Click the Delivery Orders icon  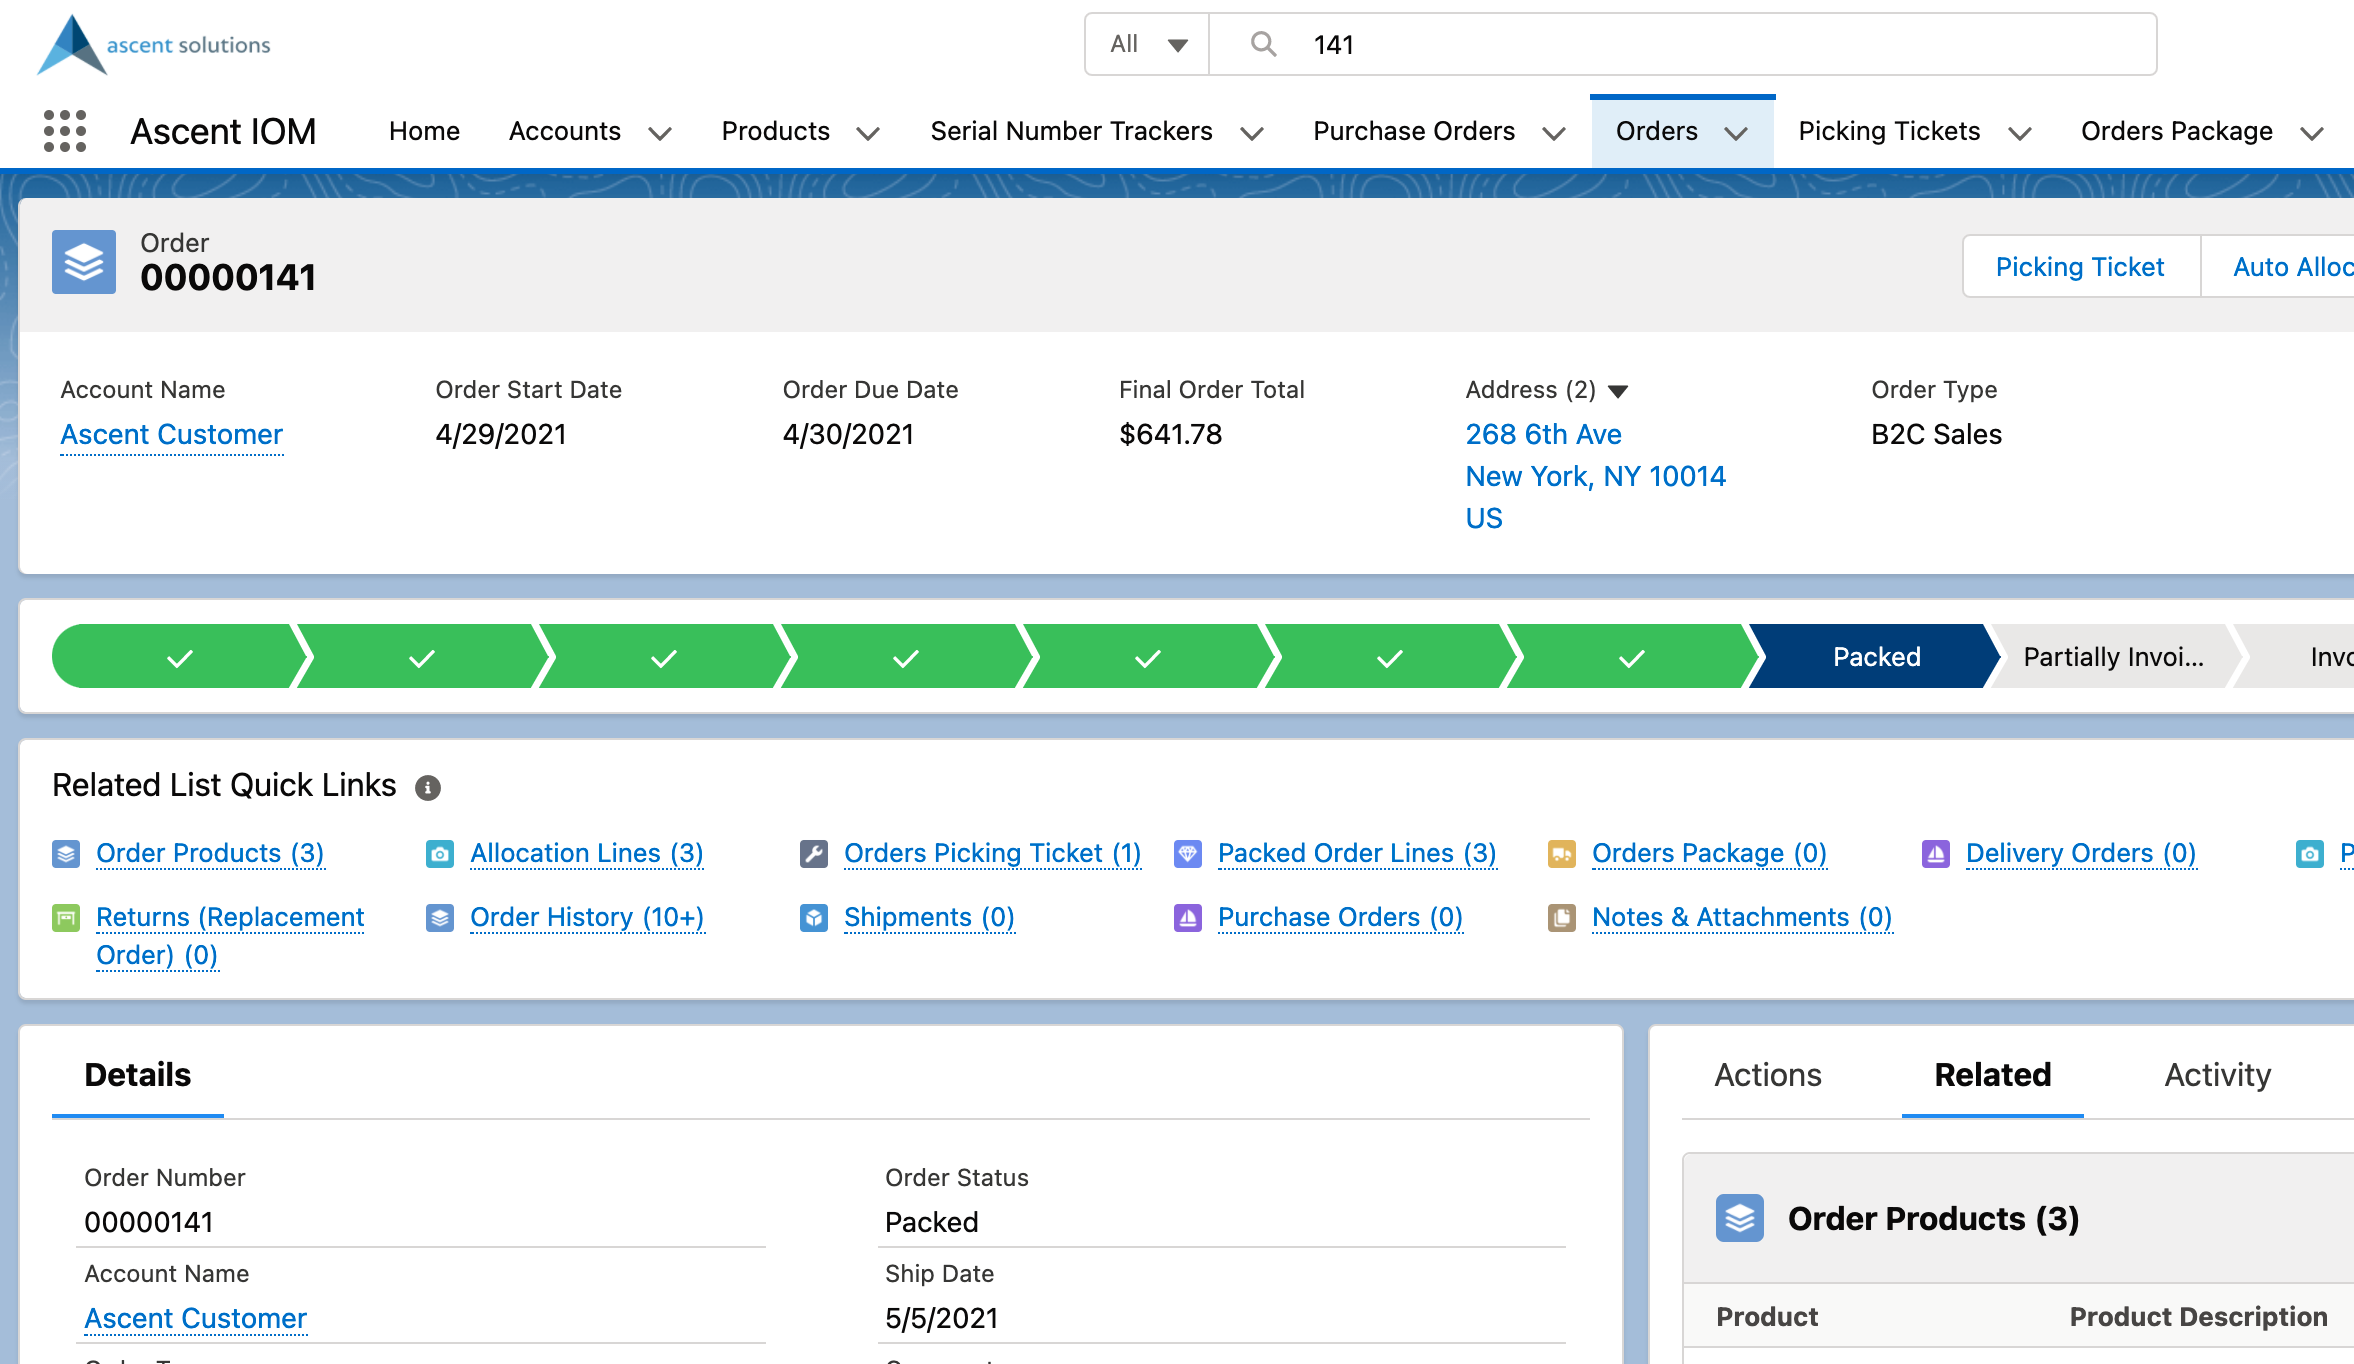point(1936,854)
